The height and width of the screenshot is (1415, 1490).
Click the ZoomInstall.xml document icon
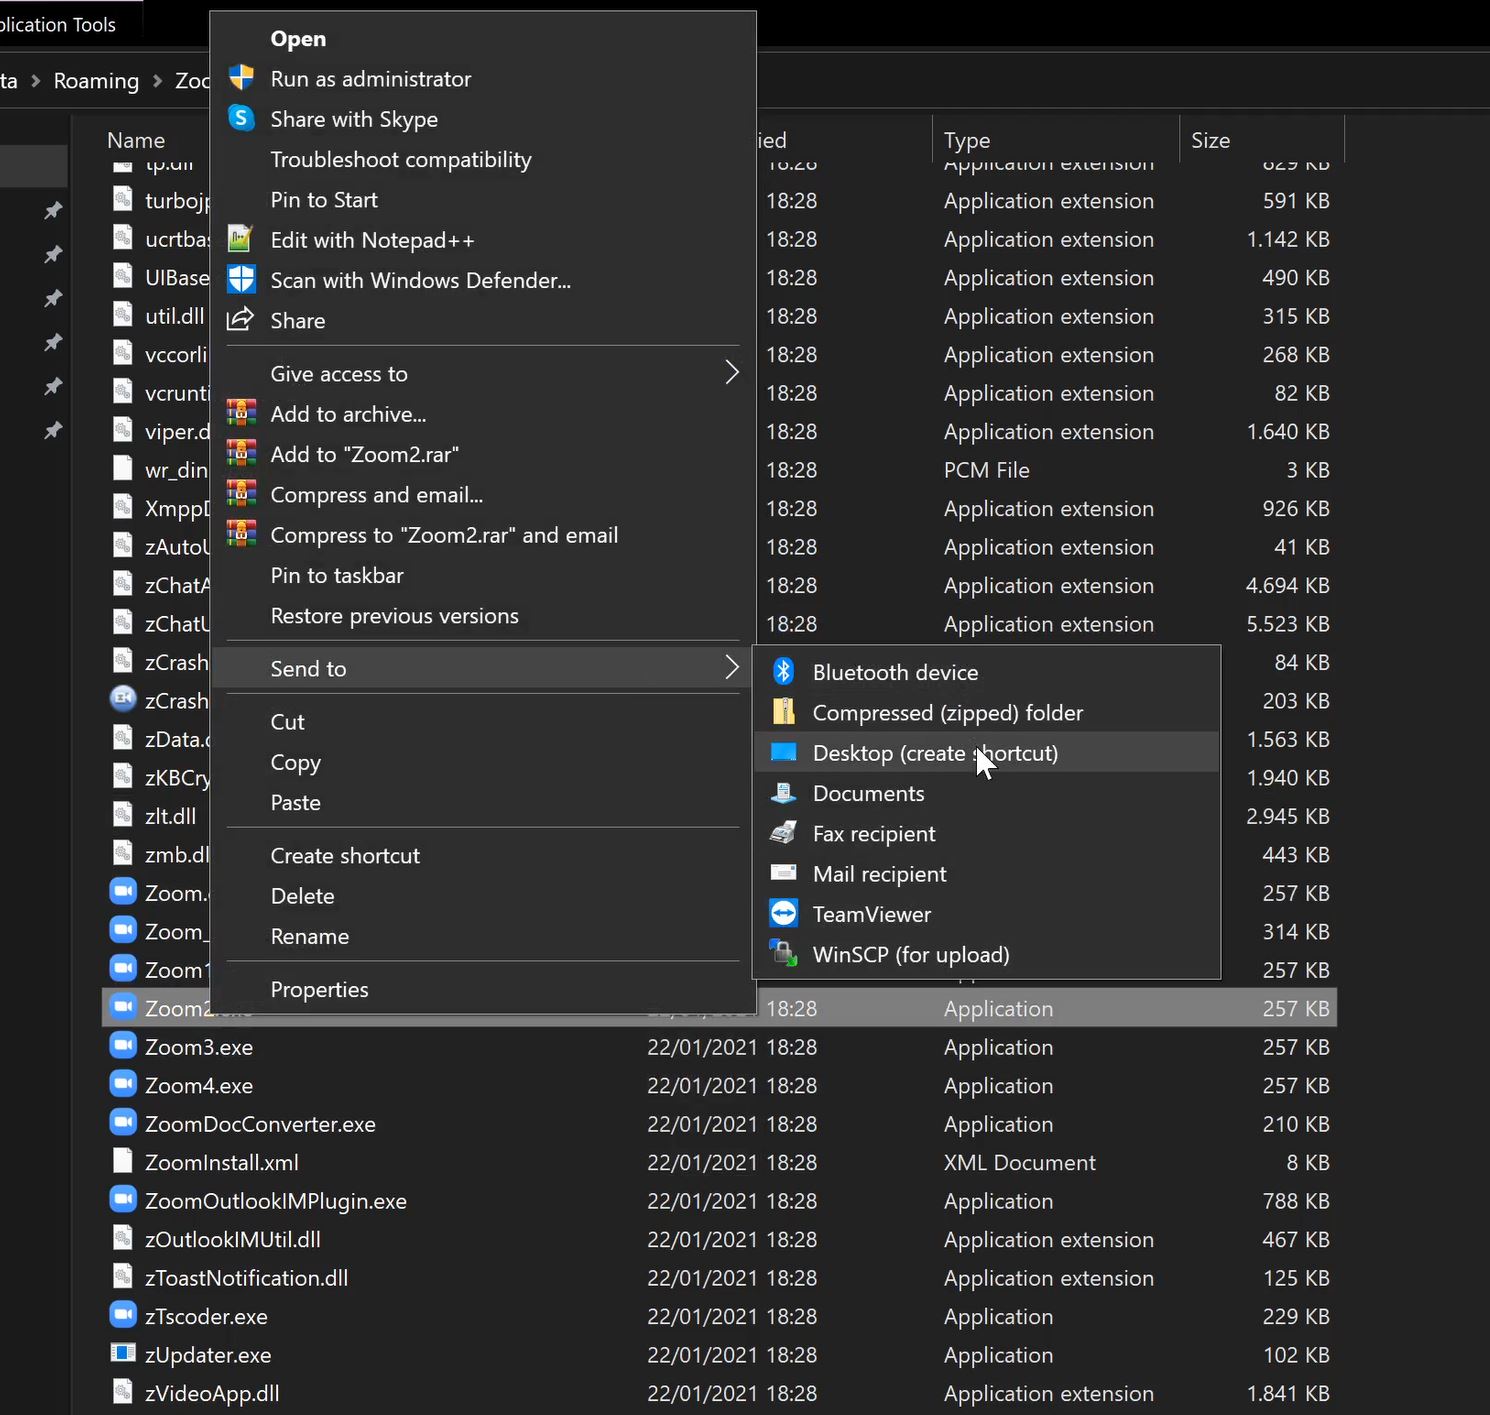(x=123, y=1161)
